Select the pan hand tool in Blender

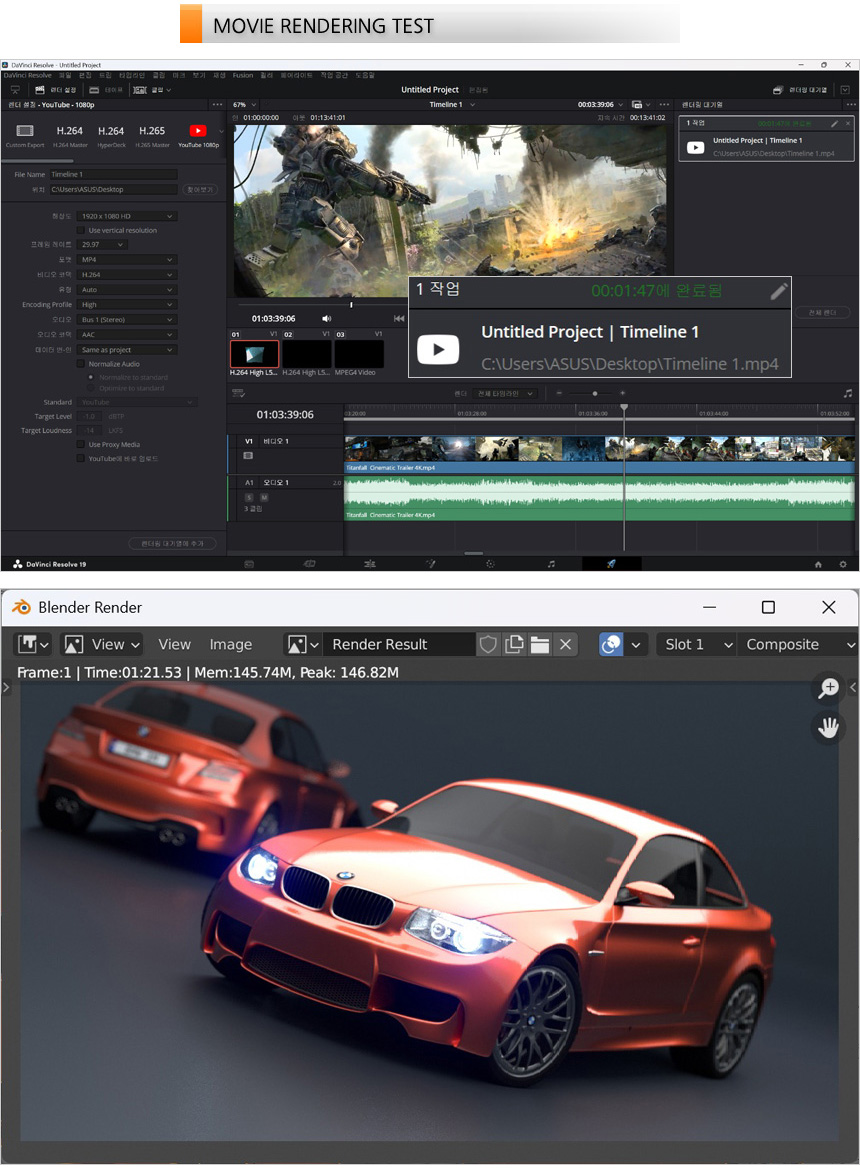(829, 727)
